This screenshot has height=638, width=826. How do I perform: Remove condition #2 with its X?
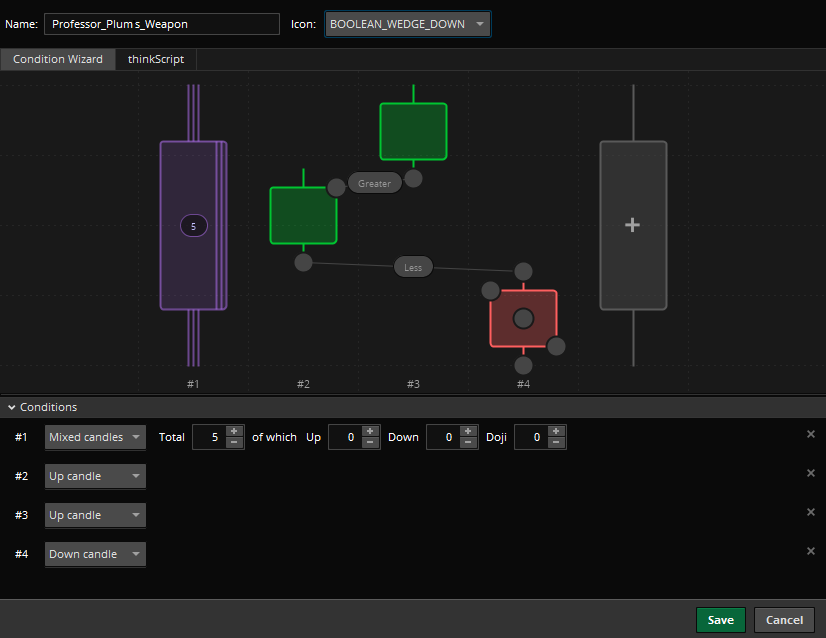[x=811, y=473]
